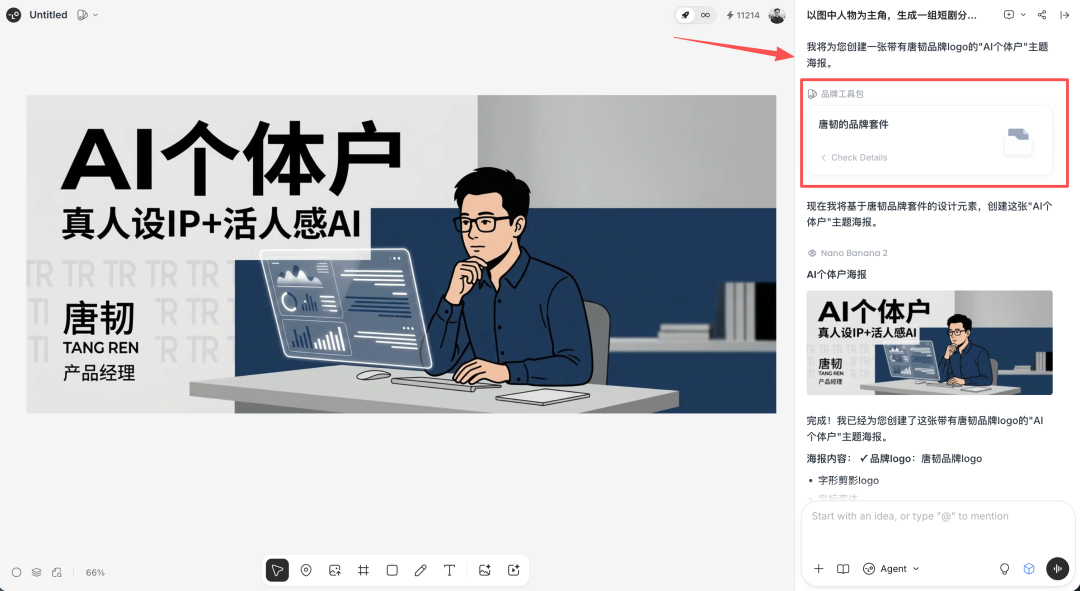
Task: Expand the Untitled project menu arrow
Action: coord(95,15)
